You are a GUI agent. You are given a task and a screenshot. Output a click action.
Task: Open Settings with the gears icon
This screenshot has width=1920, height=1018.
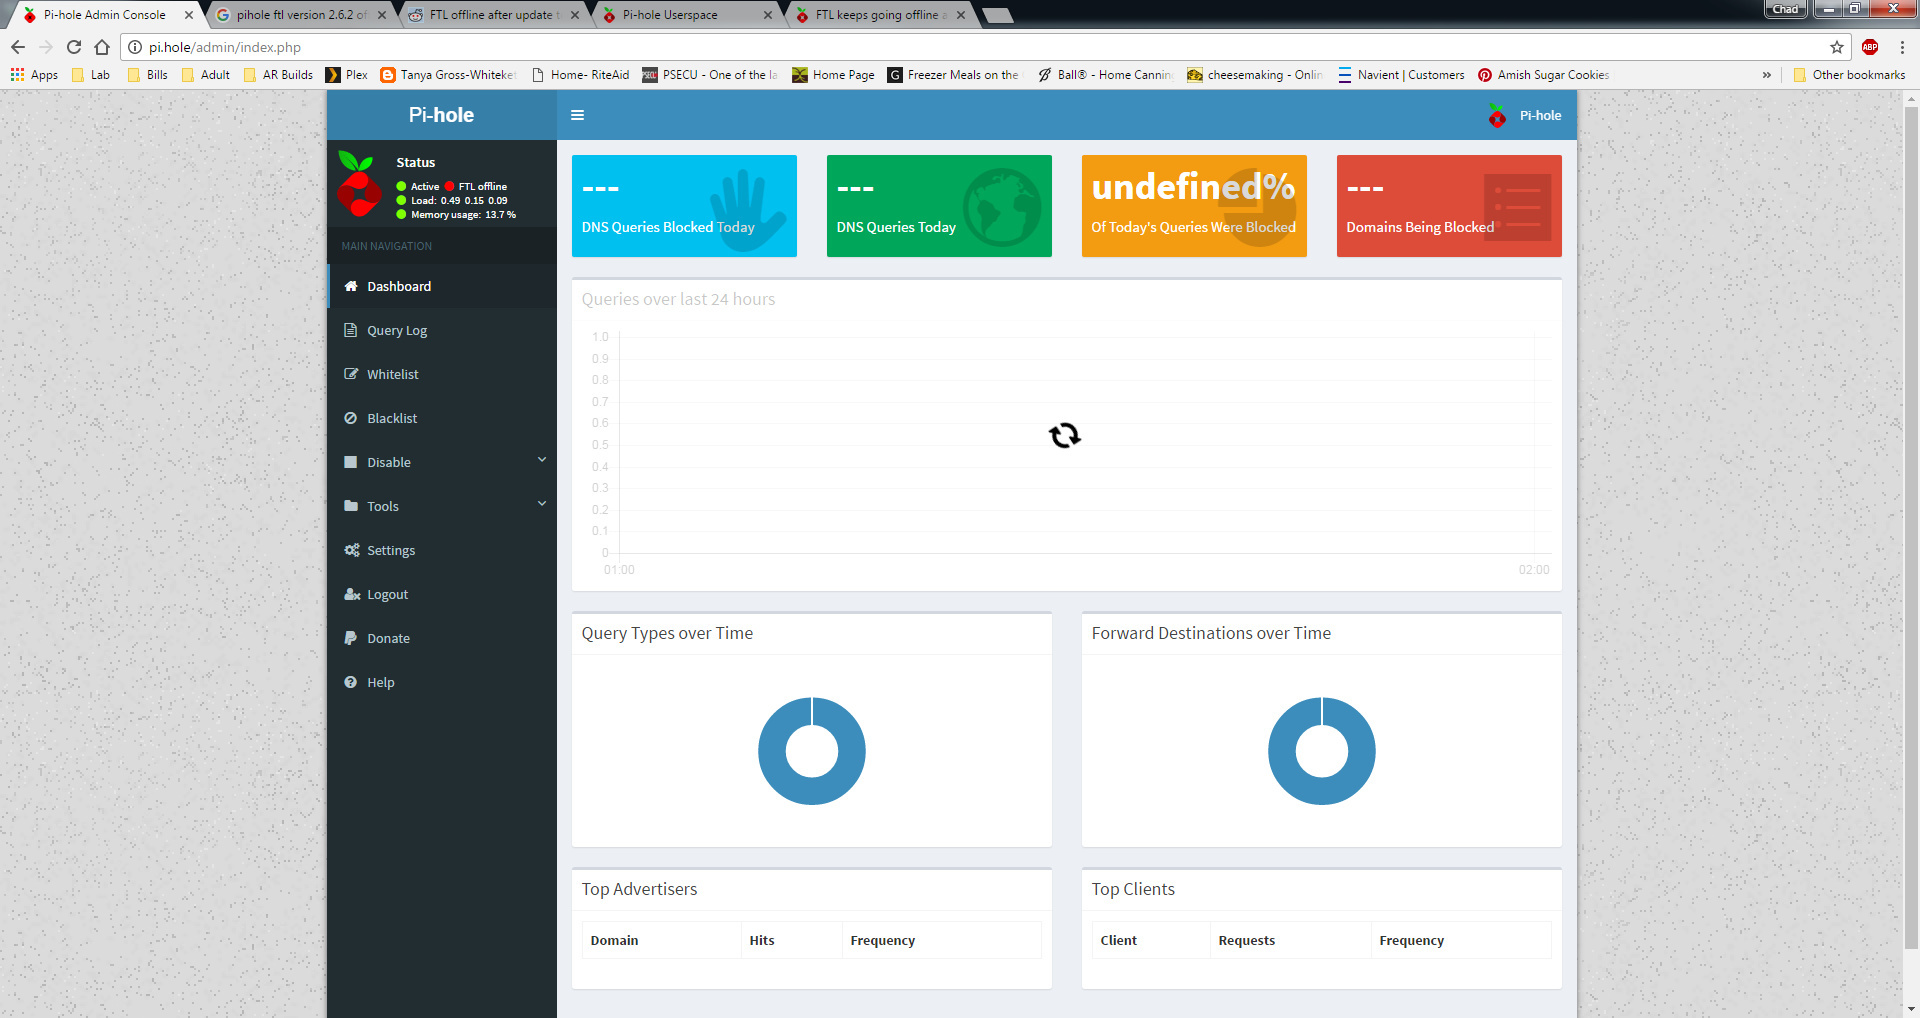[x=351, y=550]
